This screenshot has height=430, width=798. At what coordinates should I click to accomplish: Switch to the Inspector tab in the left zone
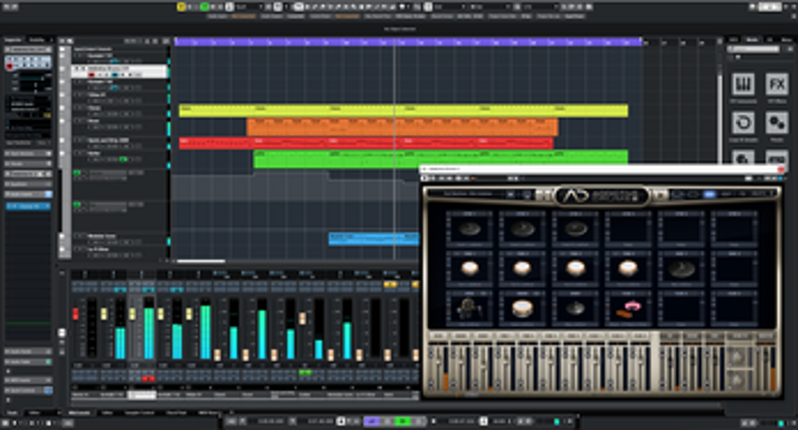13,40
